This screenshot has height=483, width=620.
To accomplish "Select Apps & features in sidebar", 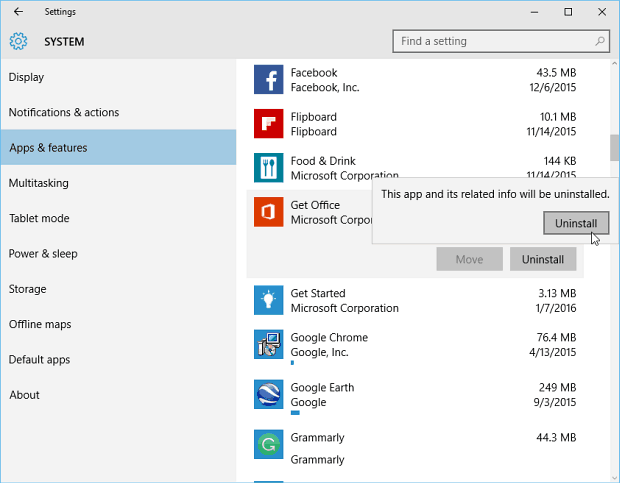I will point(119,147).
